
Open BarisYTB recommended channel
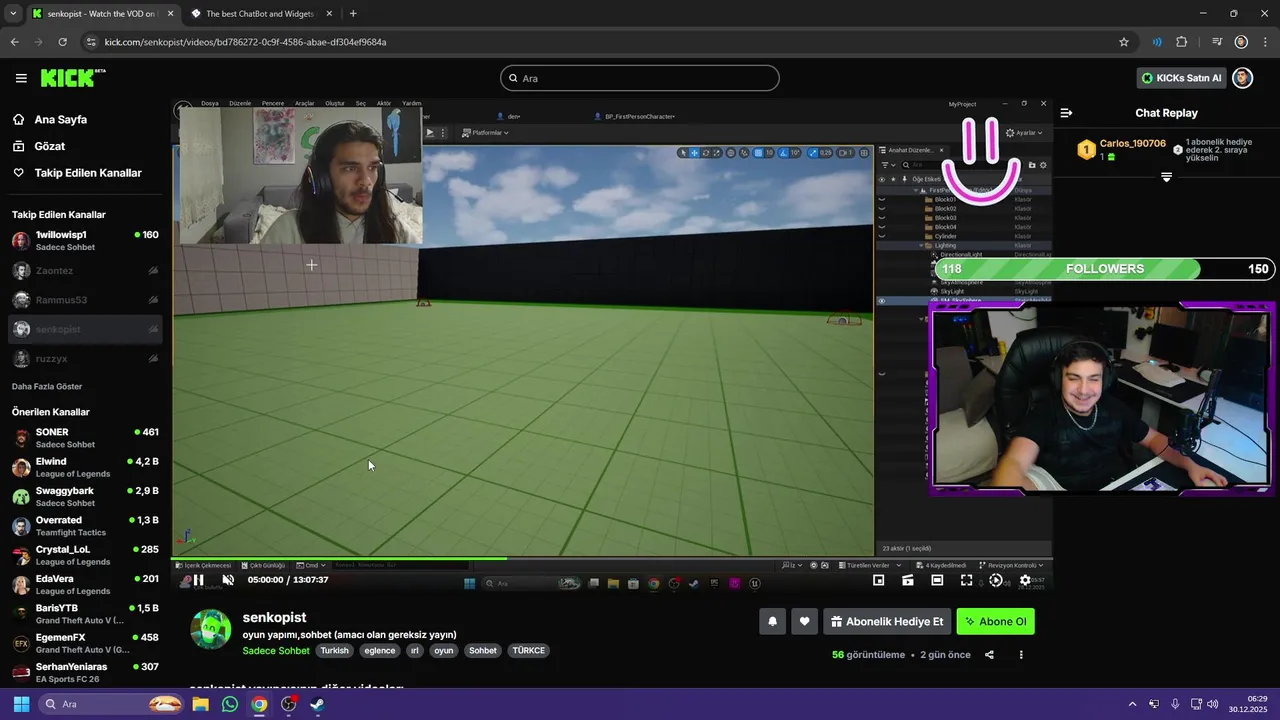[85, 614]
